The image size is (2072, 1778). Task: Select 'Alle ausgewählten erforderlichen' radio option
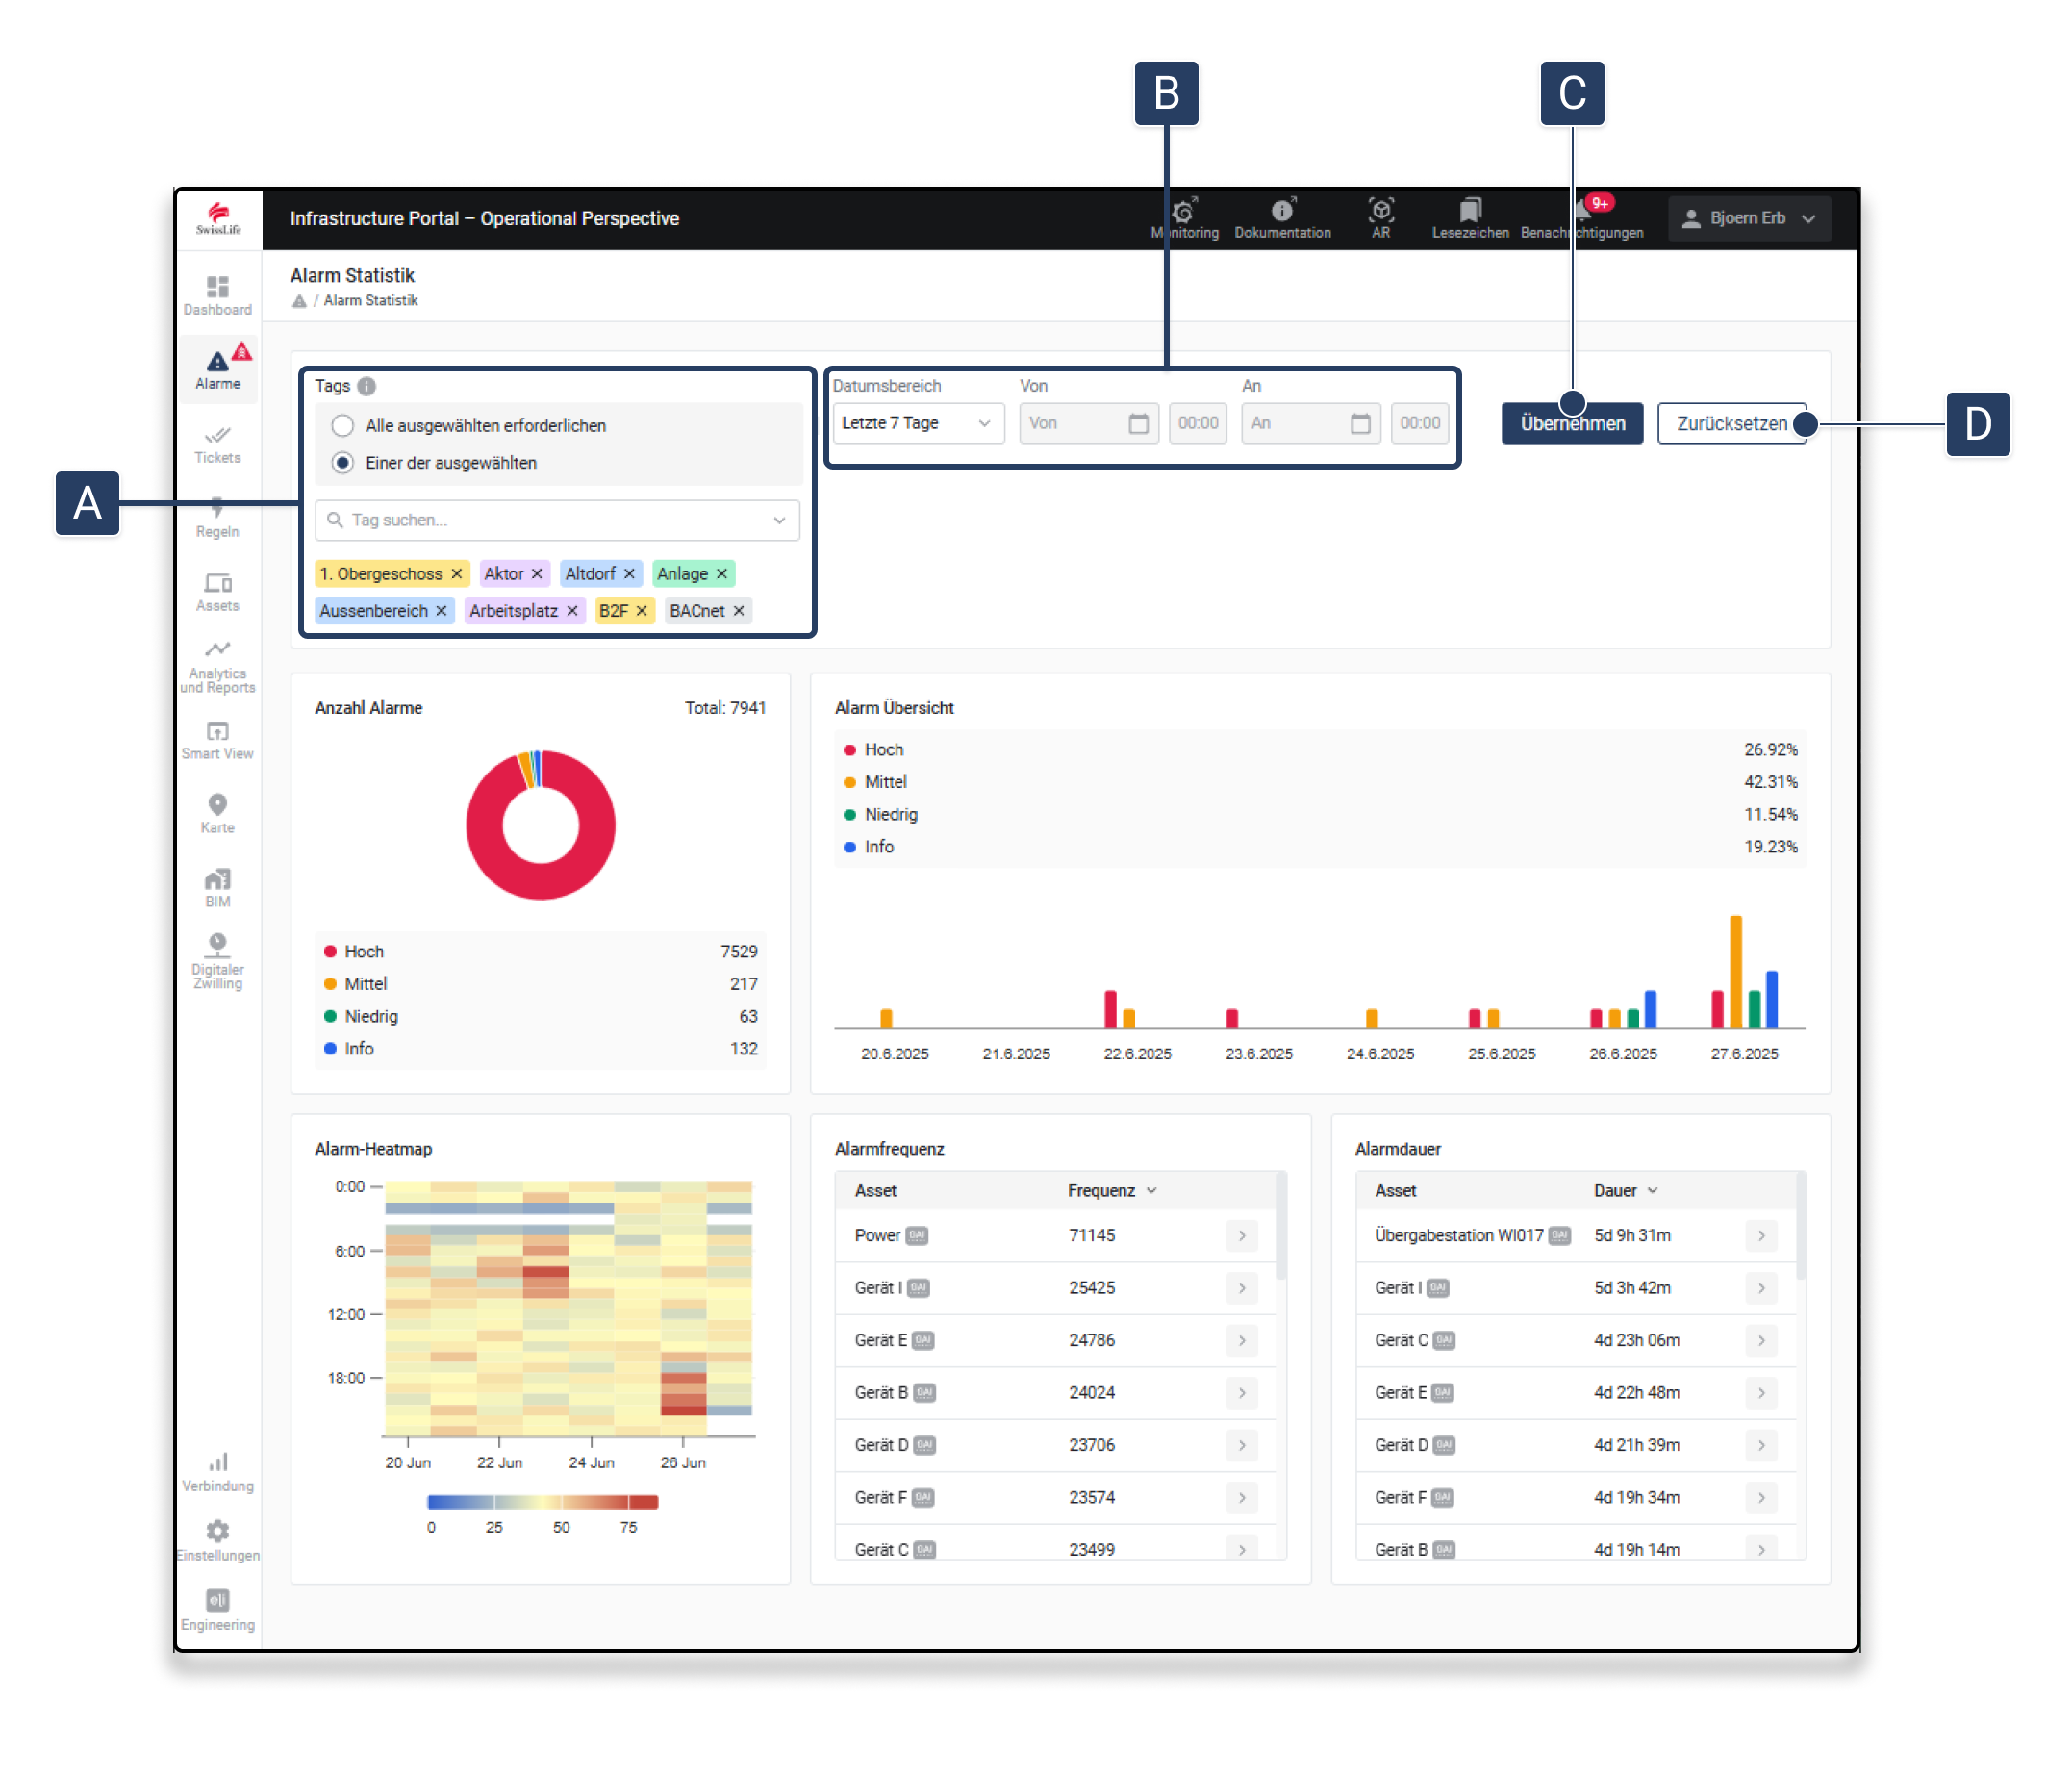click(343, 426)
